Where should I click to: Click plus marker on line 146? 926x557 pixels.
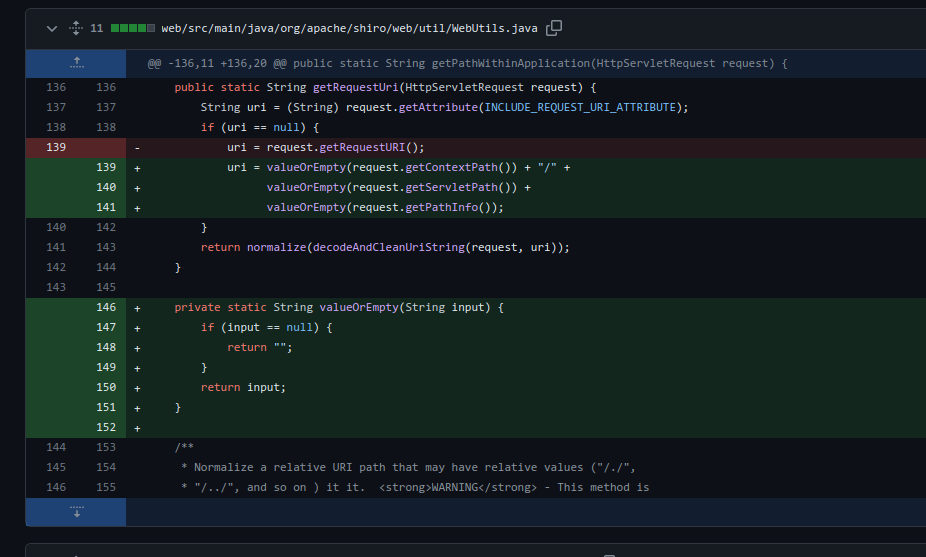coord(137,308)
